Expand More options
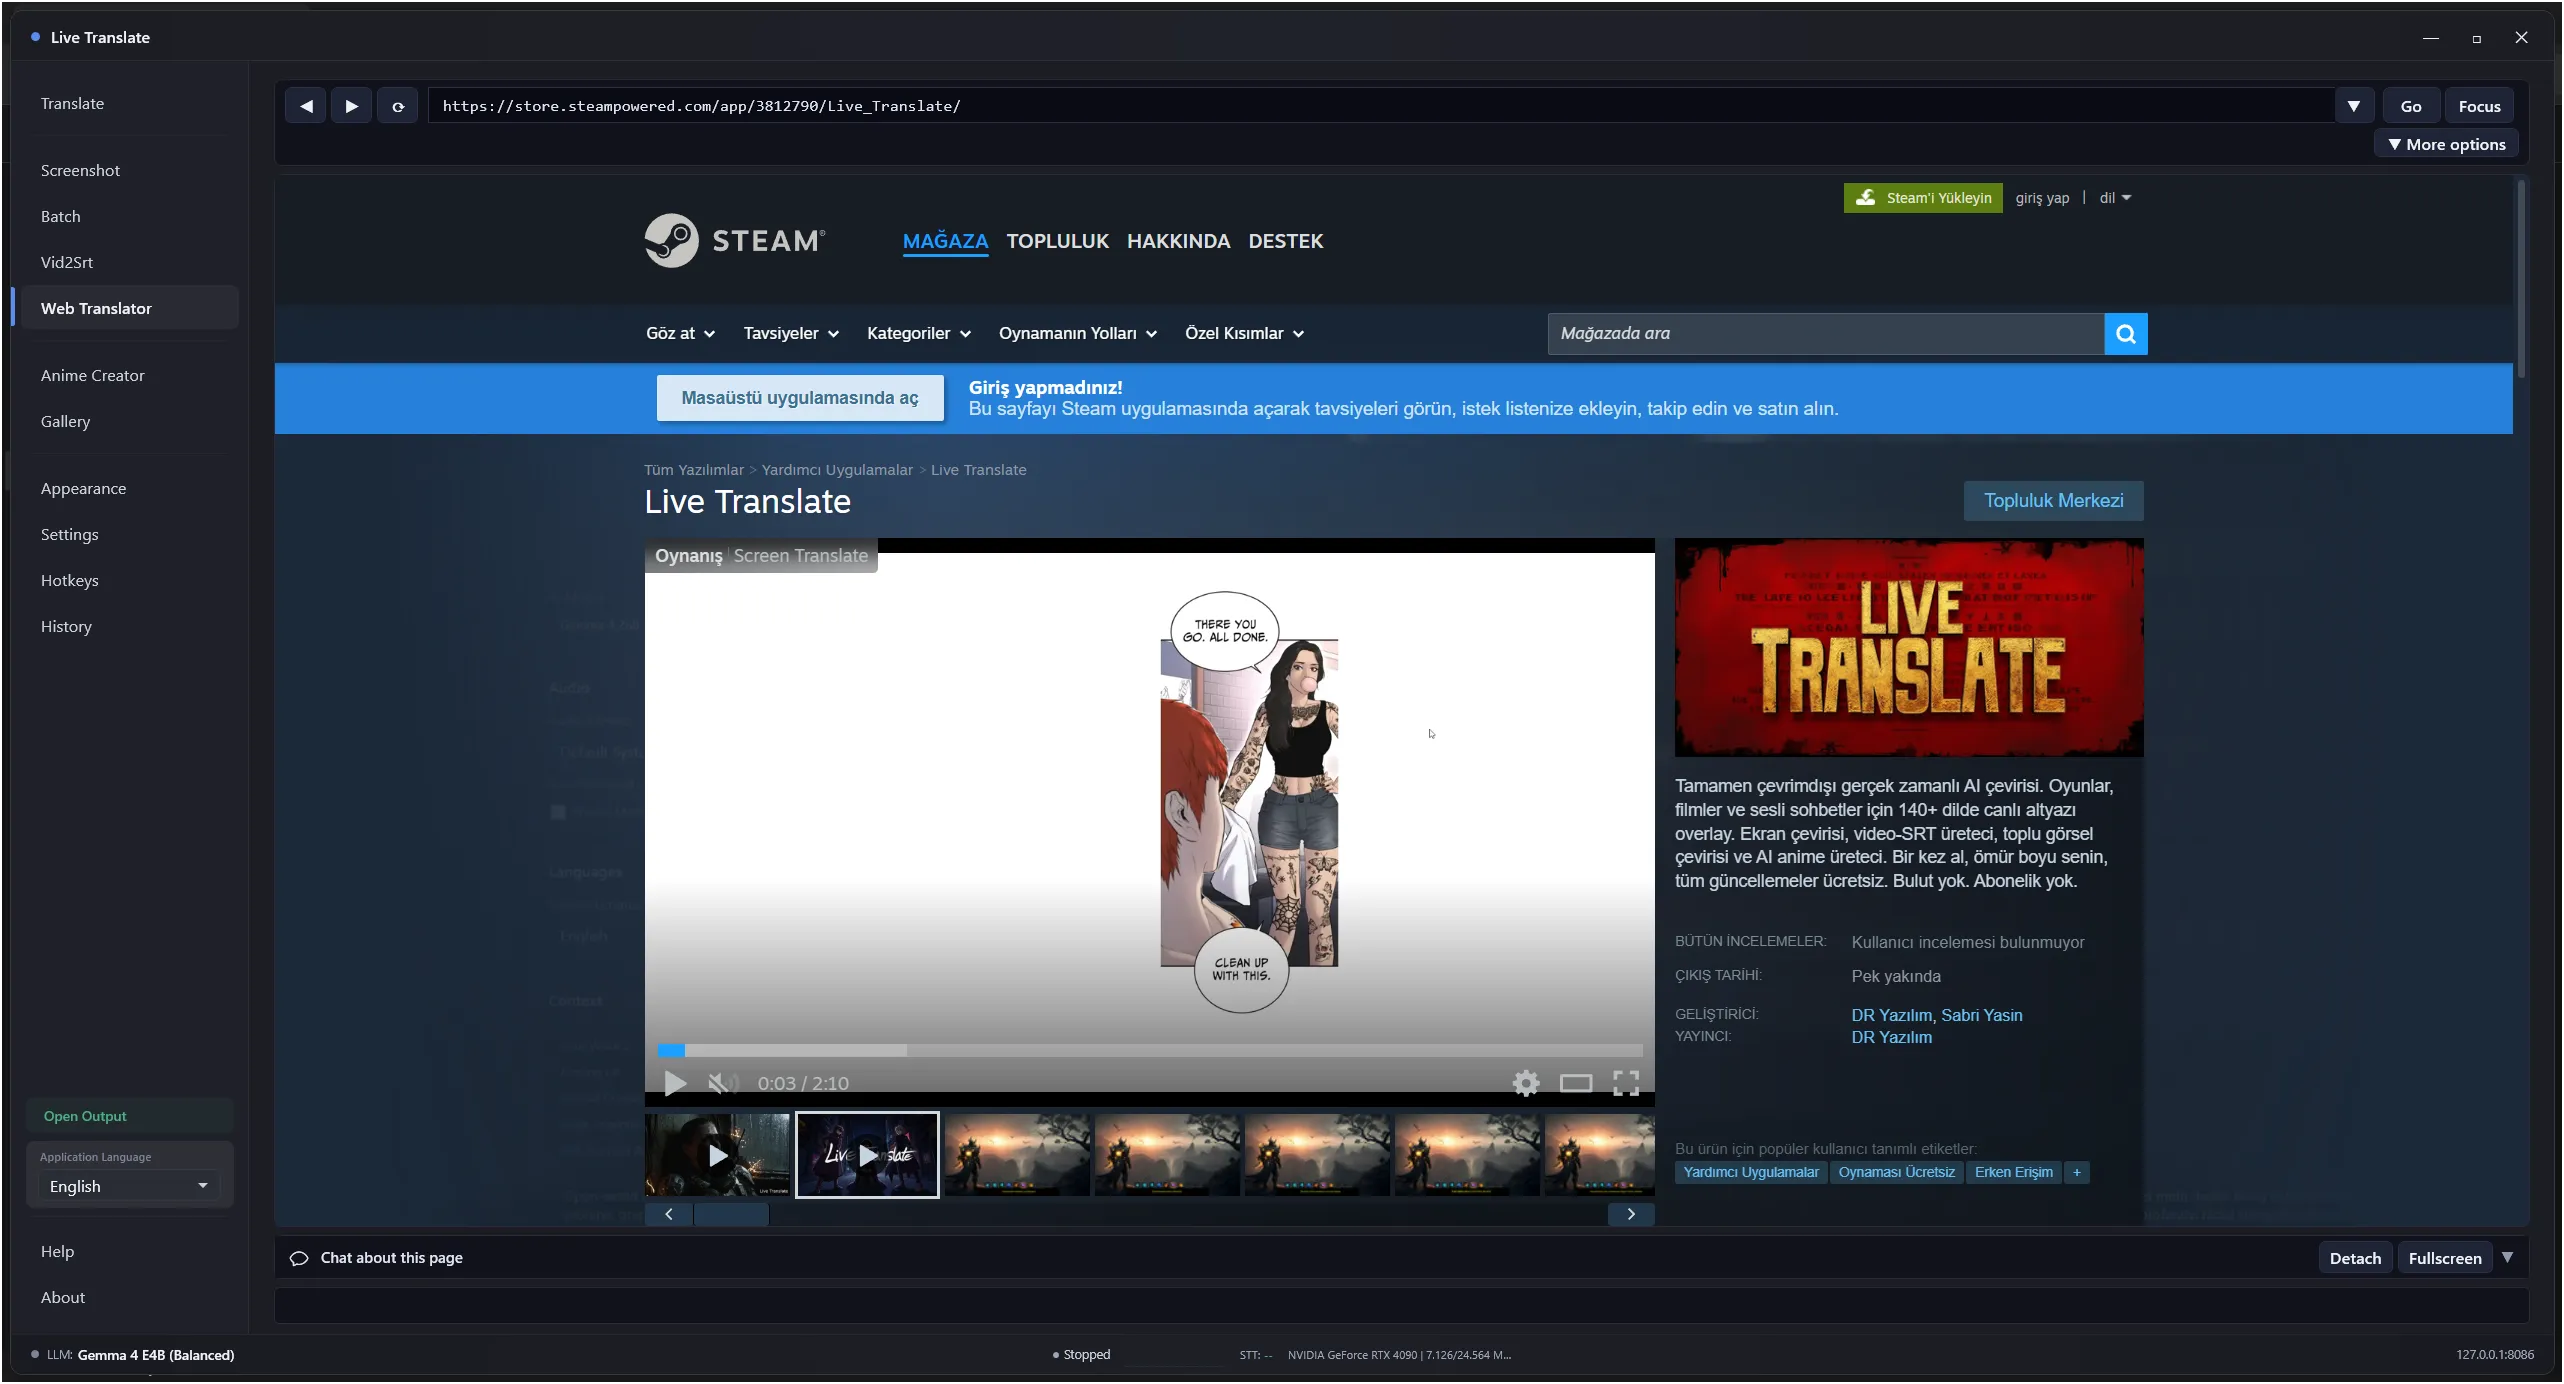2564x1384 pixels. click(x=2446, y=144)
